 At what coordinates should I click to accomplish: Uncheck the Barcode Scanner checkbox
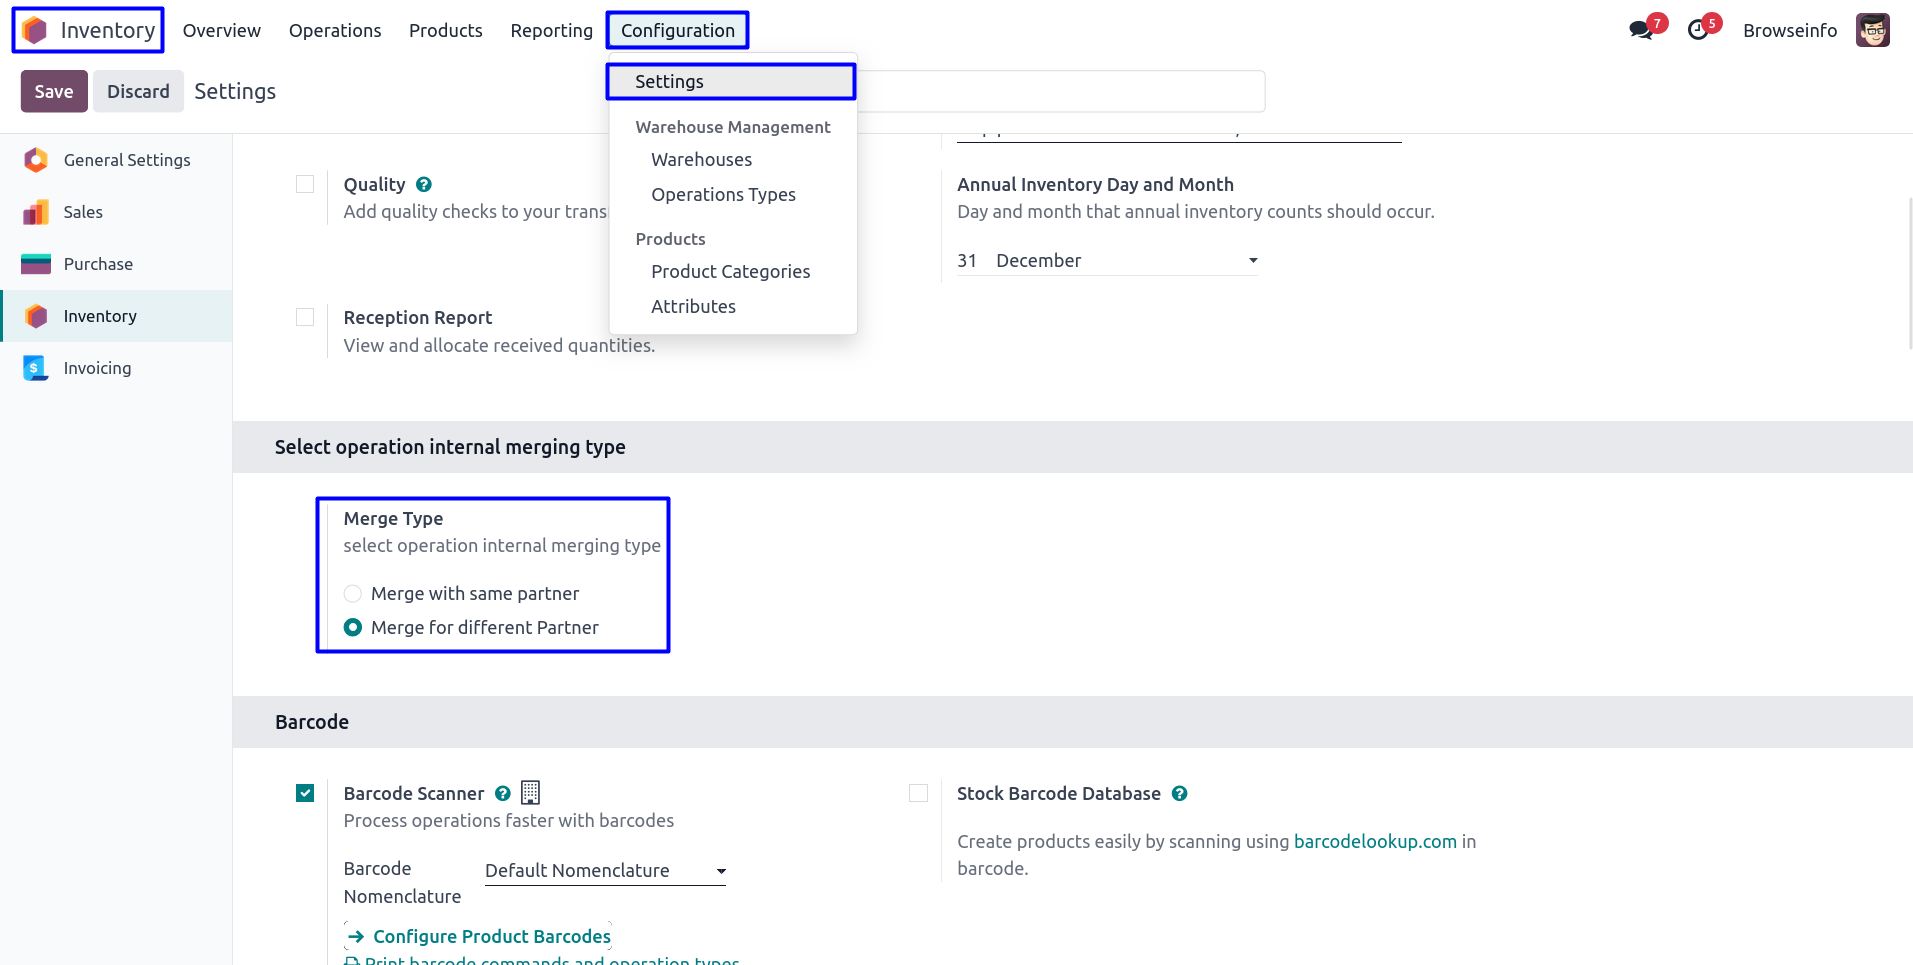305,793
